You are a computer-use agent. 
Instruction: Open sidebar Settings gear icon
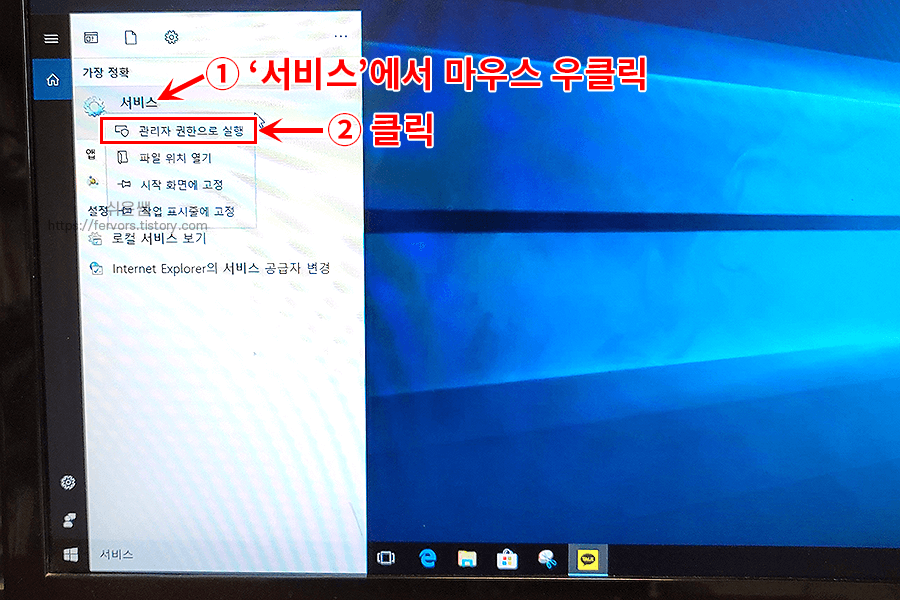pos(68,482)
